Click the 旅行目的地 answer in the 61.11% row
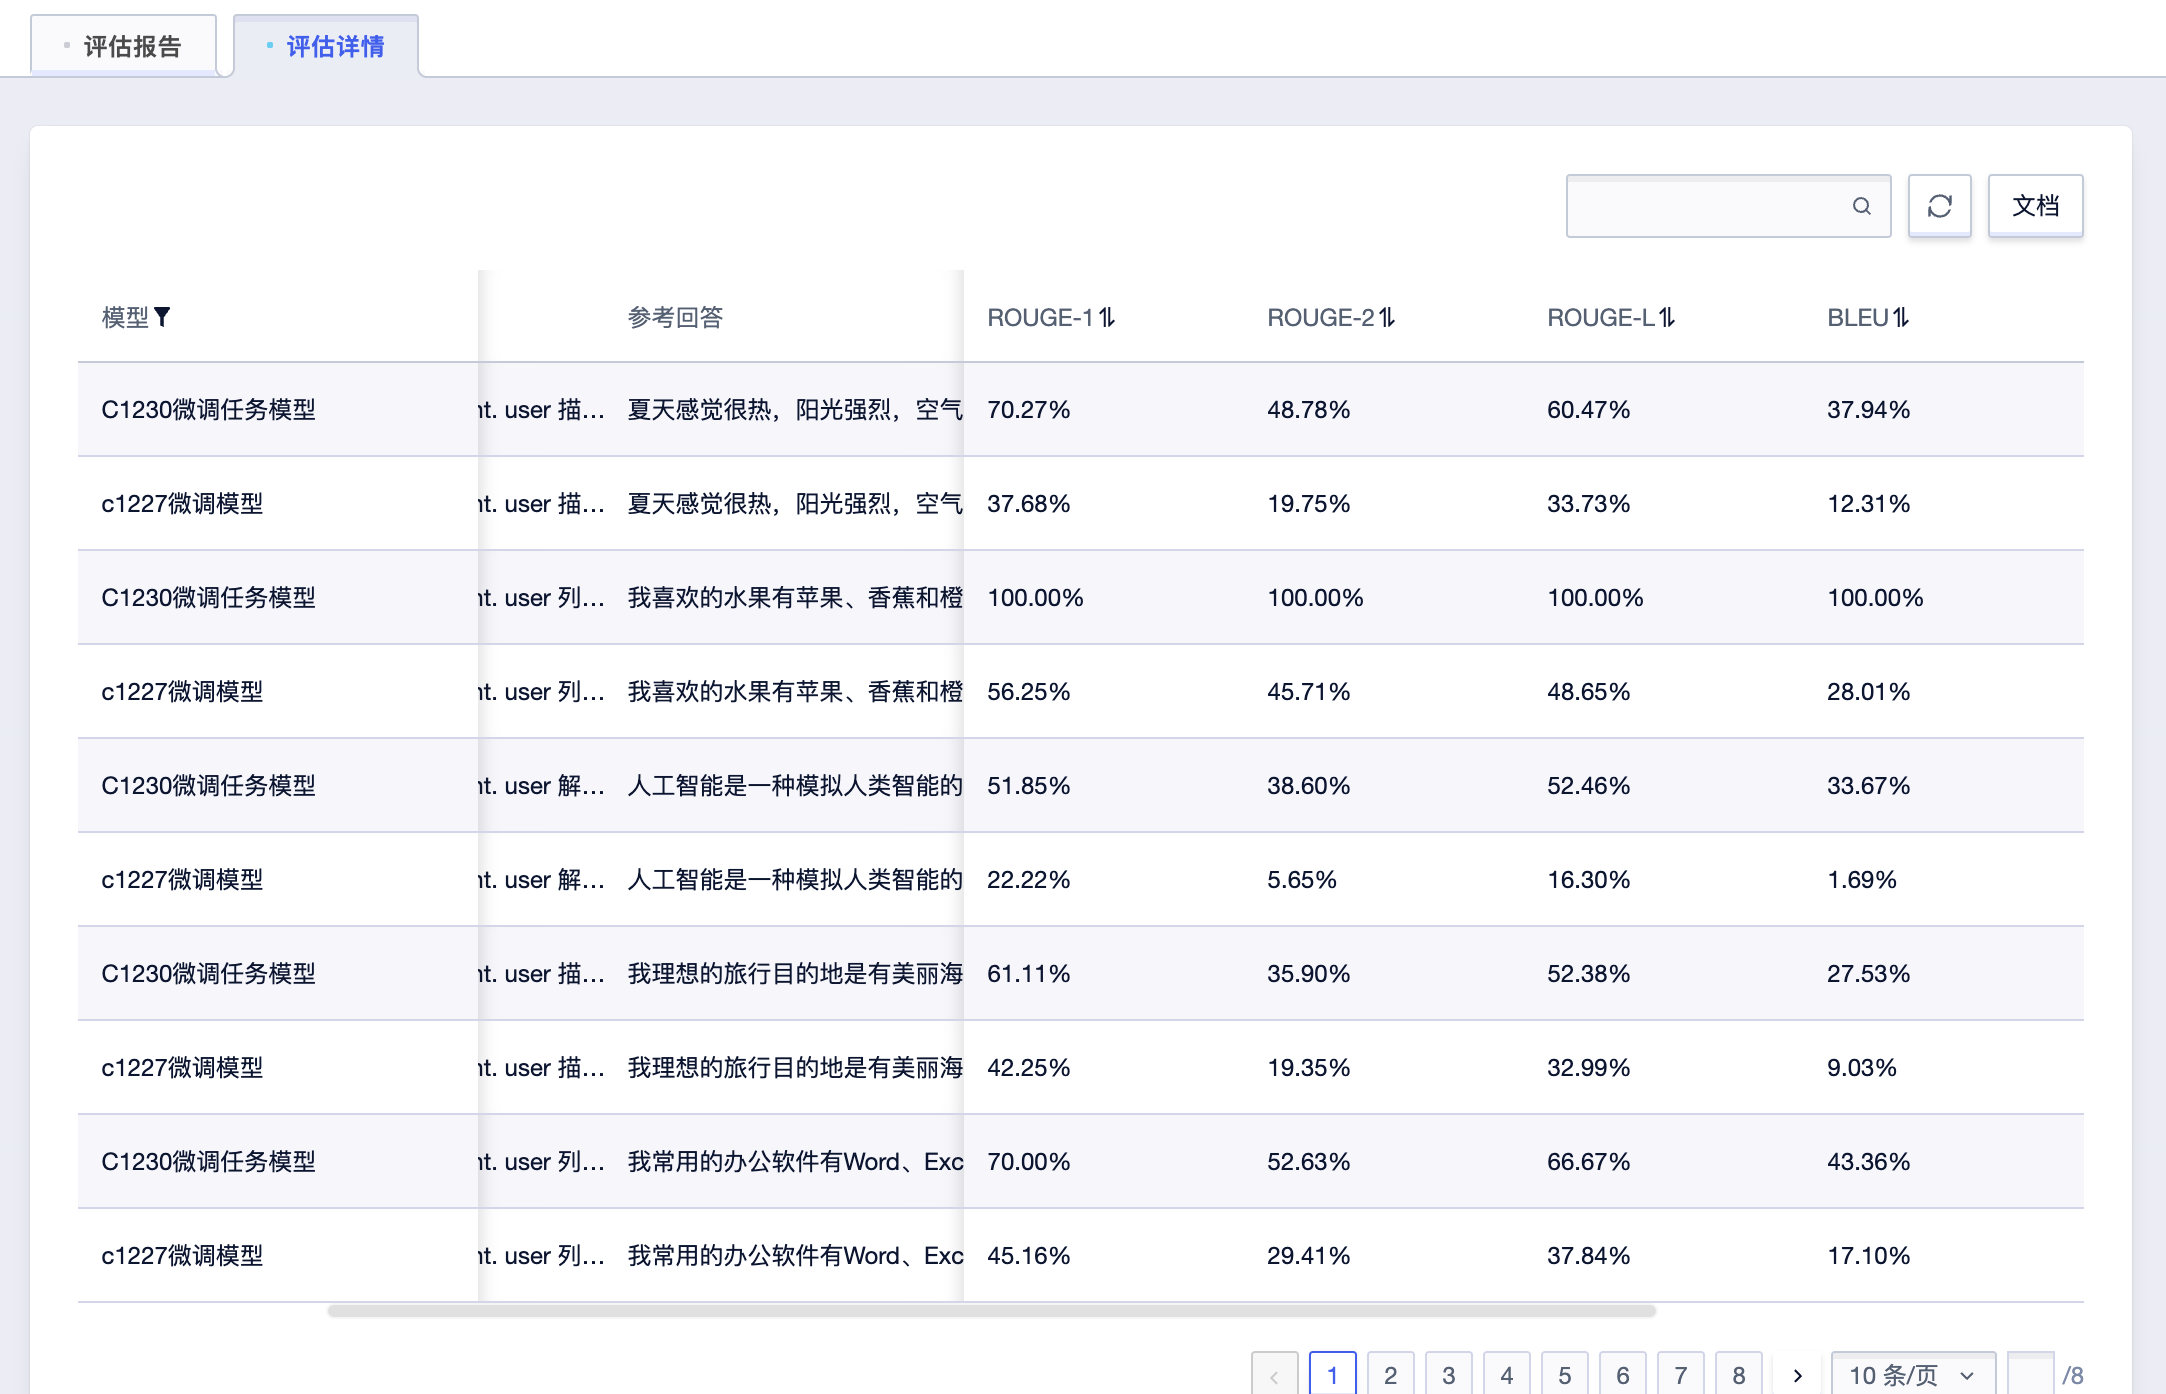Image resolution: width=2166 pixels, height=1394 pixels. click(x=795, y=973)
